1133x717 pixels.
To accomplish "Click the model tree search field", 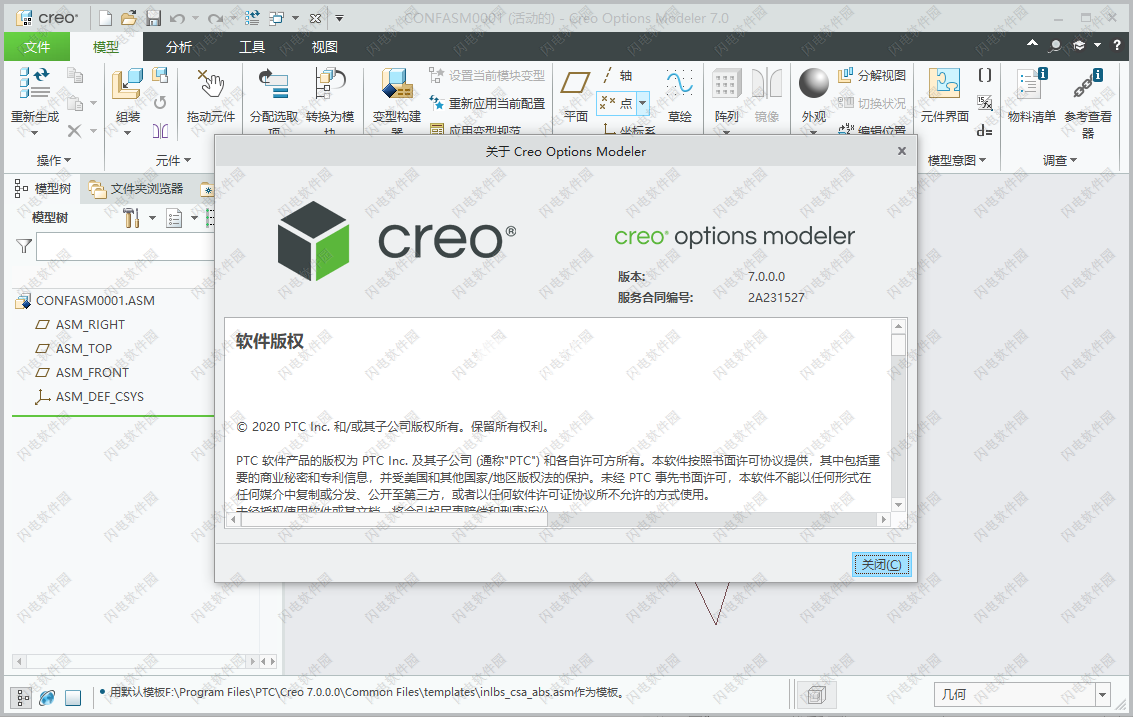I will 126,246.
